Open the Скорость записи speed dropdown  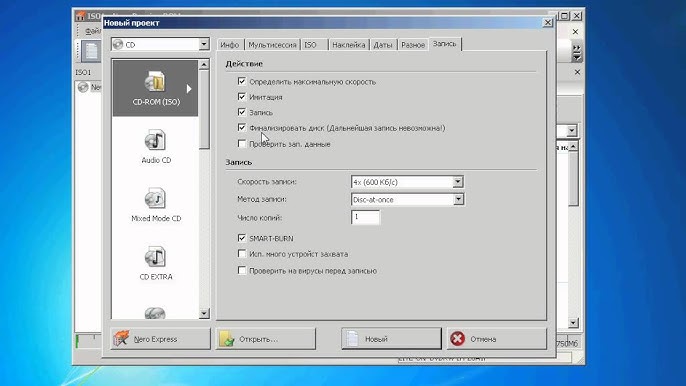tap(458, 182)
